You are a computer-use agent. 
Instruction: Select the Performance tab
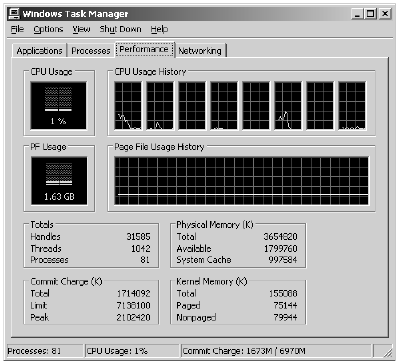point(145,49)
